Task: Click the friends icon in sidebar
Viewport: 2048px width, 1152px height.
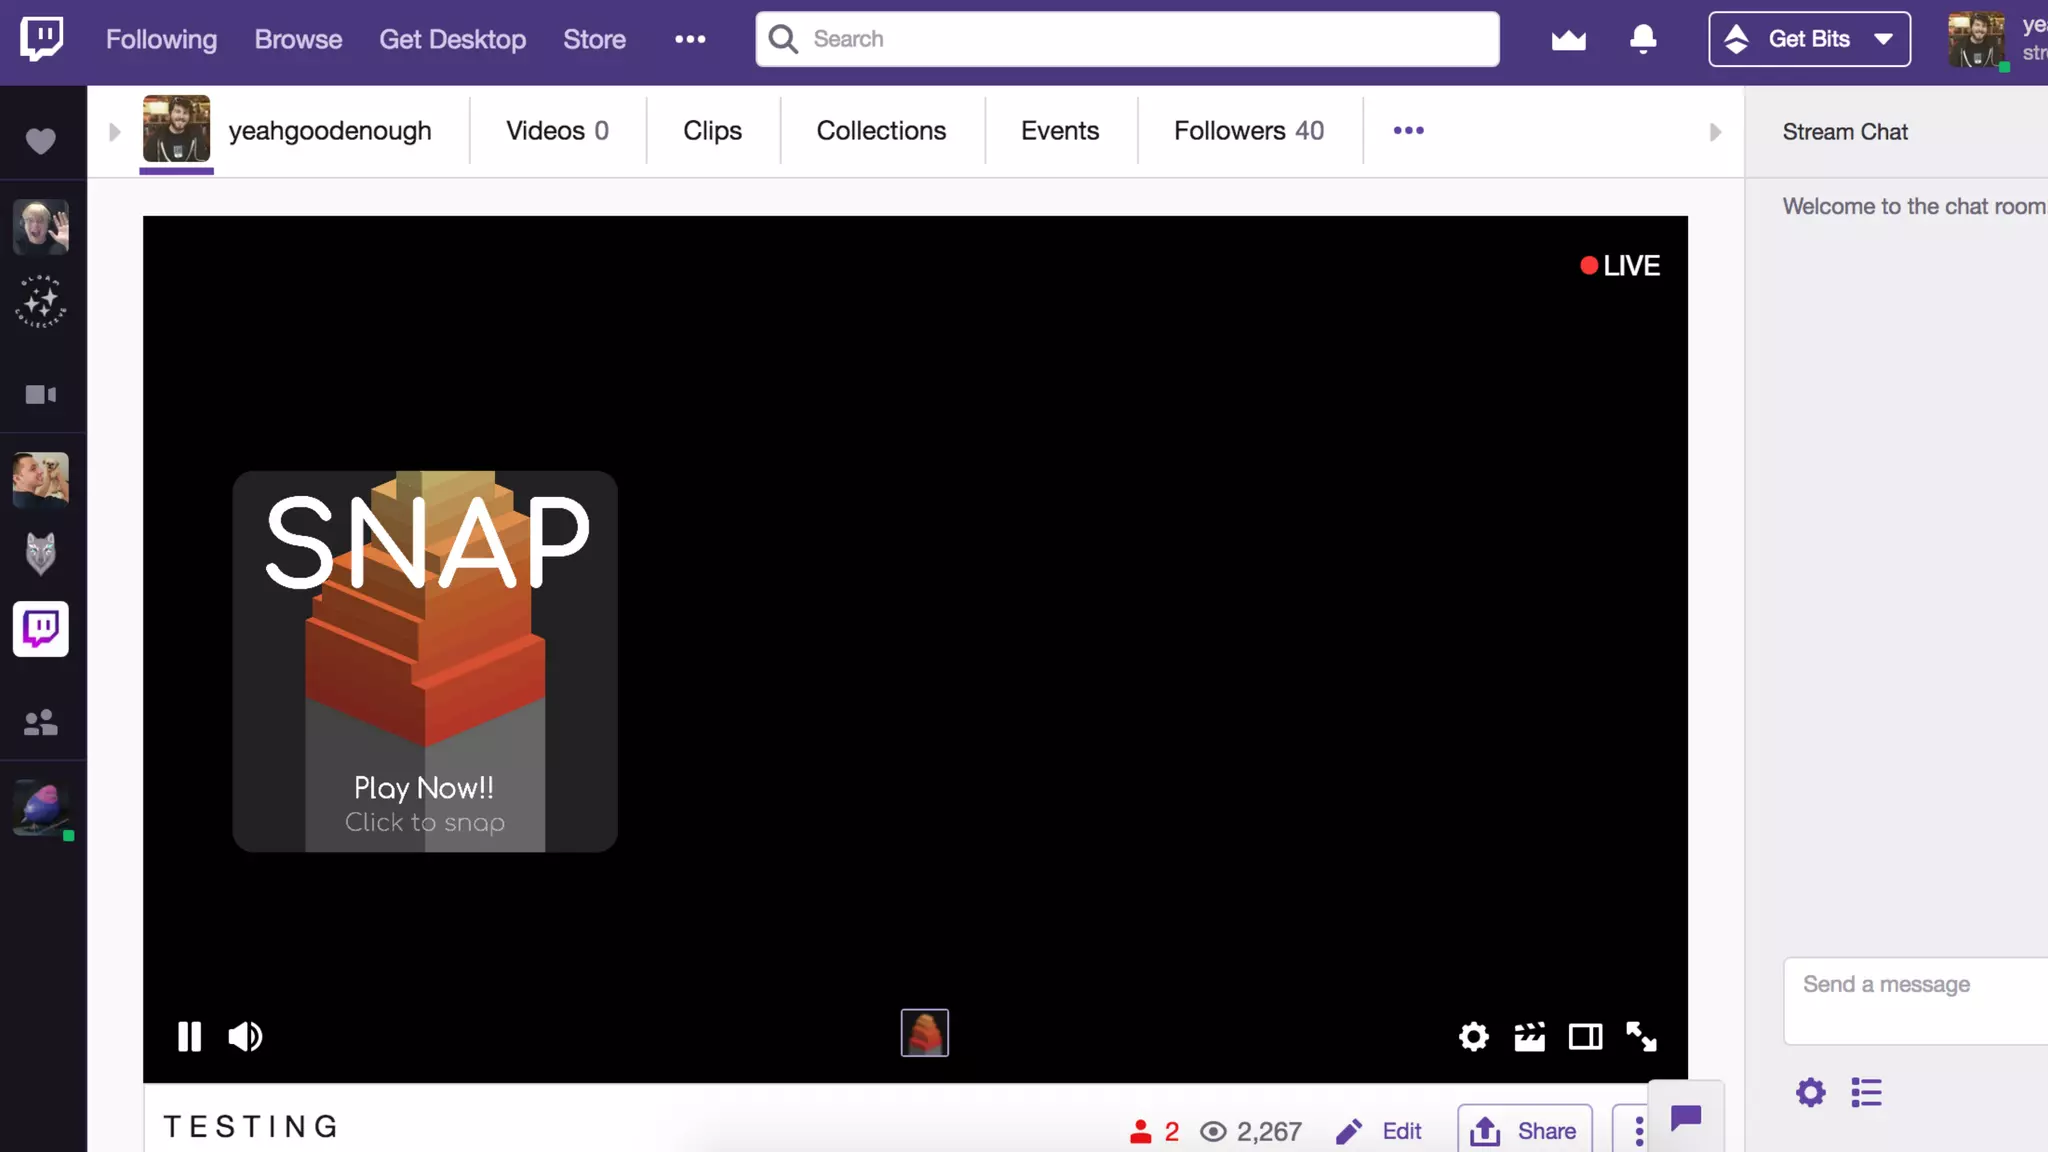Action: (41, 722)
